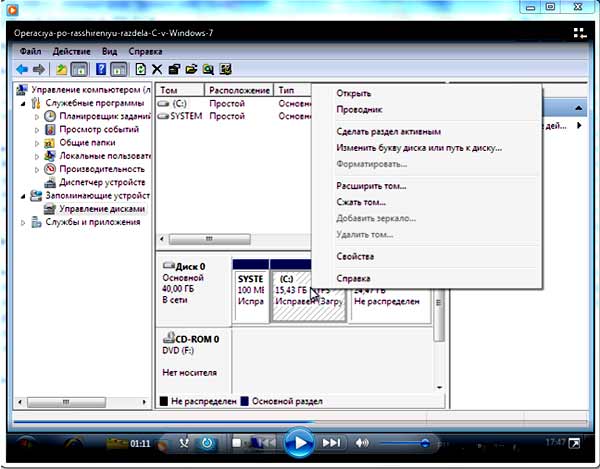Click the Refresh toolbar icon
This screenshot has height=469, width=600.
tap(140, 69)
